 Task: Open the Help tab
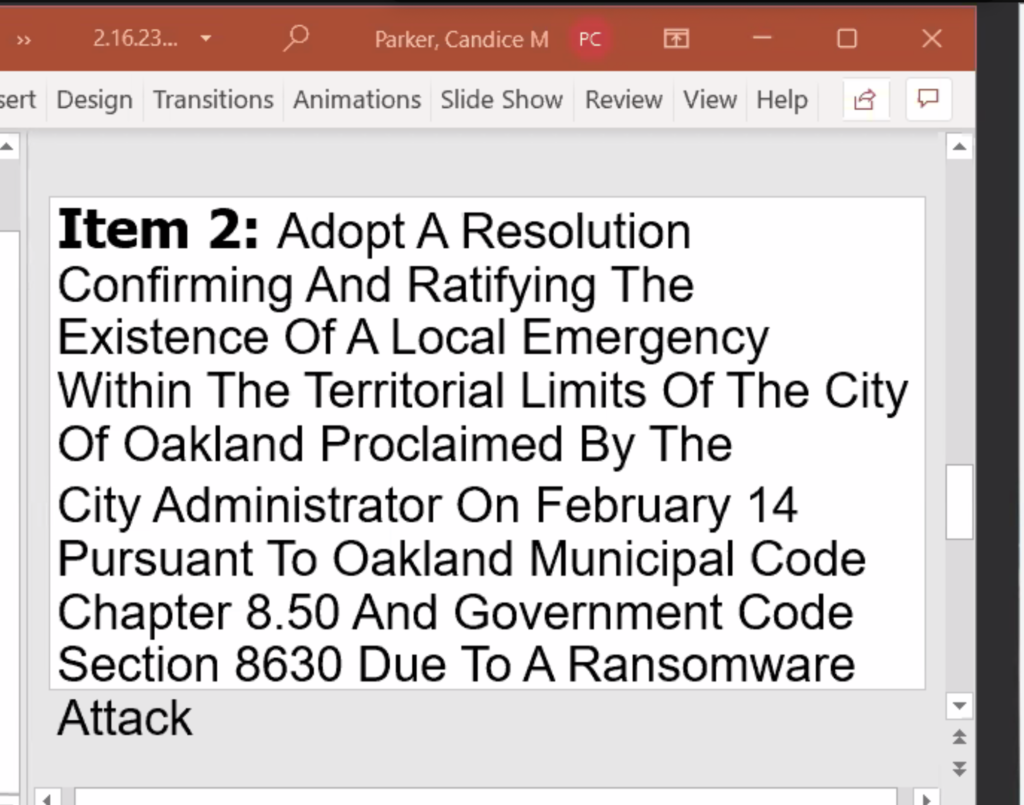pos(782,100)
